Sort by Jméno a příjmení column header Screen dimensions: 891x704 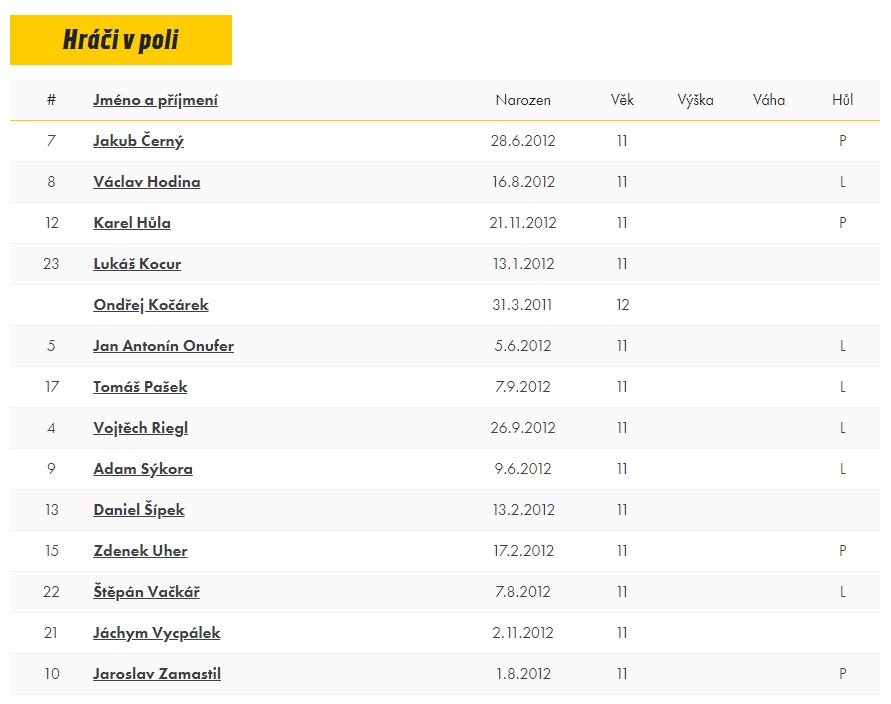155,100
